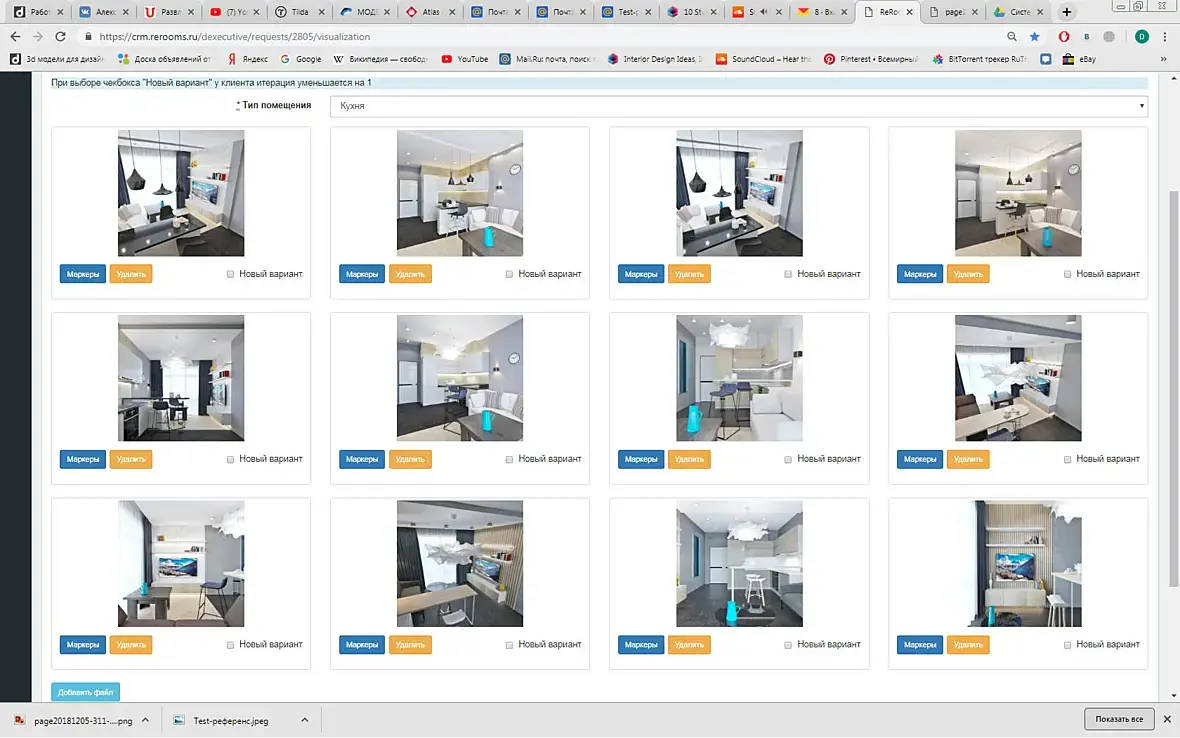This screenshot has width=1180, height=738.
Task: Open the Google bookmark
Action: [x=301, y=59]
